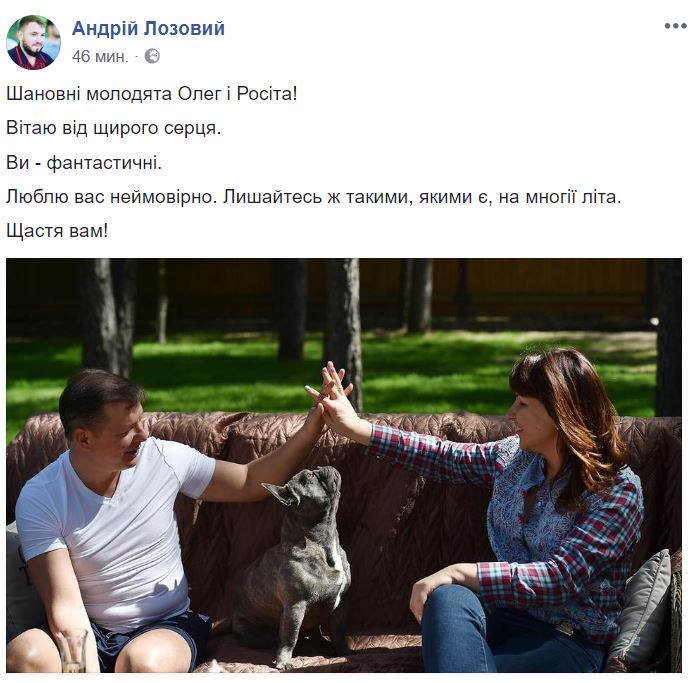695x683 pixels.
Task: Click the glass at the photo's bottom-left
Action: coord(73,651)
